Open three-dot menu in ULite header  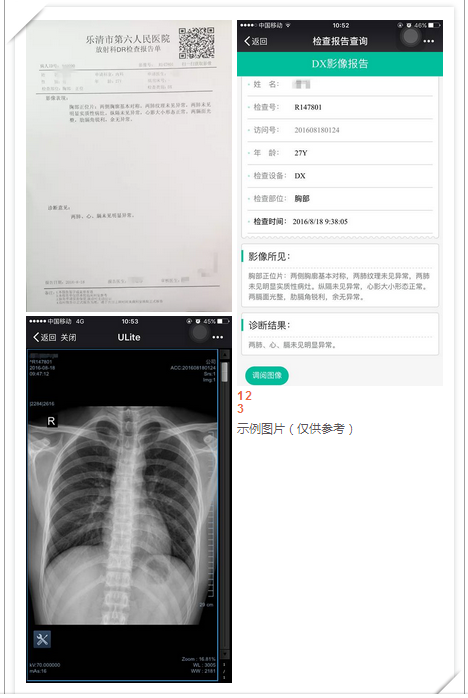218,337
